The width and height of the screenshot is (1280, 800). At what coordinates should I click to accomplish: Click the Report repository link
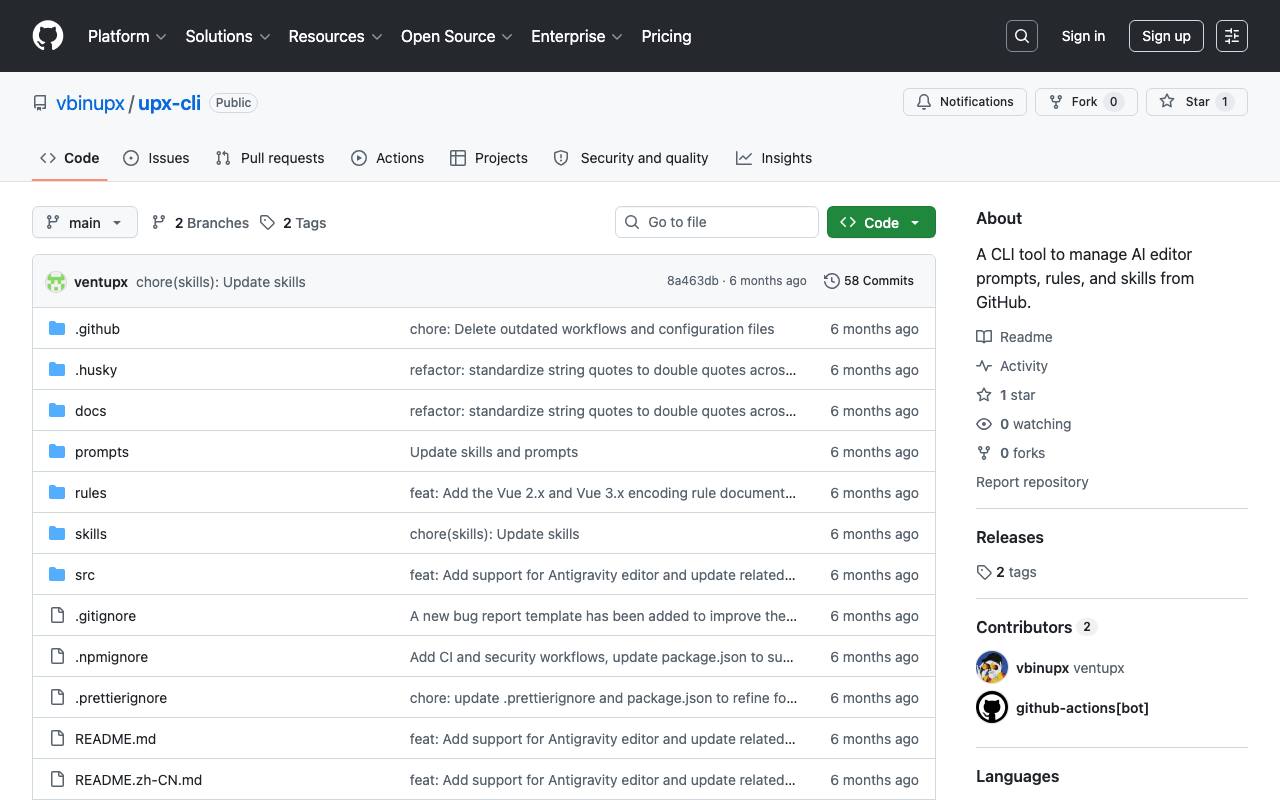point(1032,482)
